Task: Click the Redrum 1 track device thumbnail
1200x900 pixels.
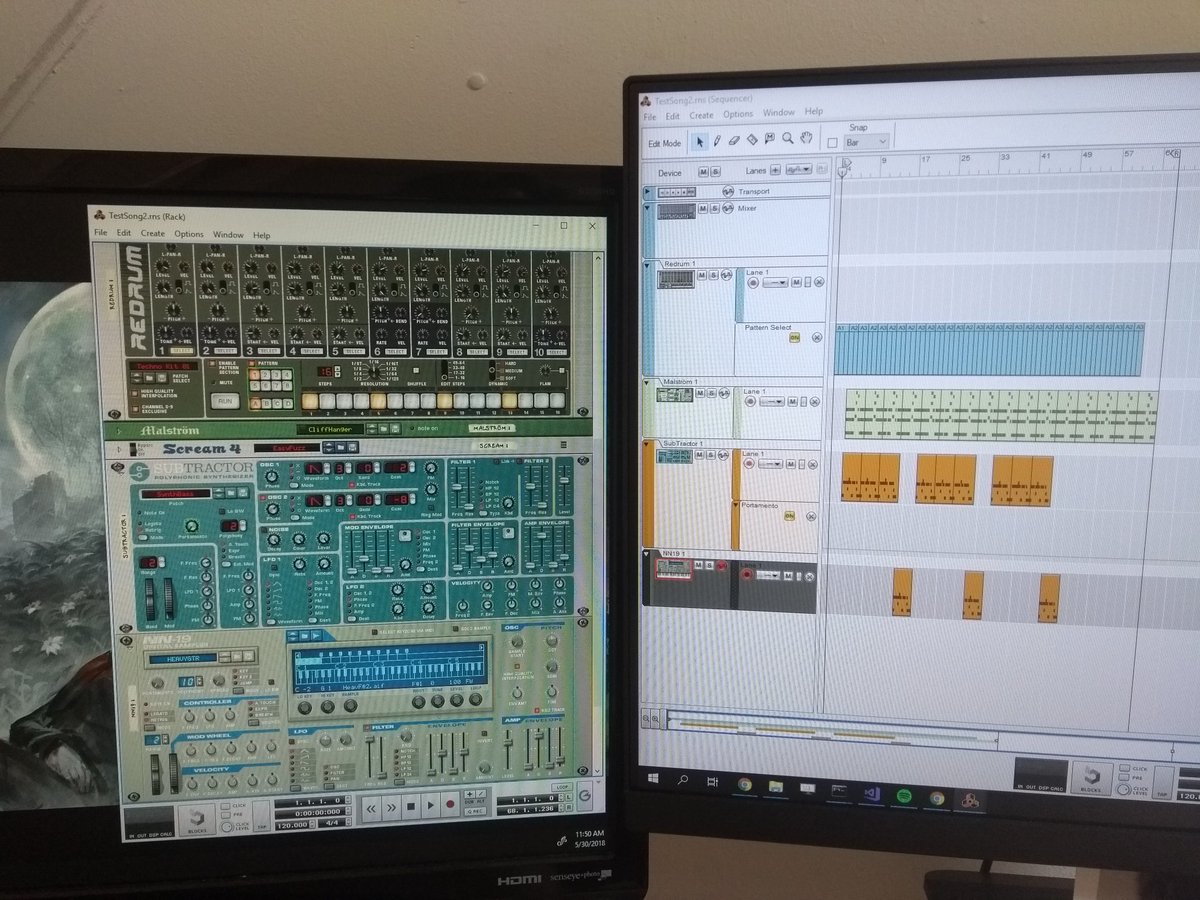Action: click(x=675, y=279)
